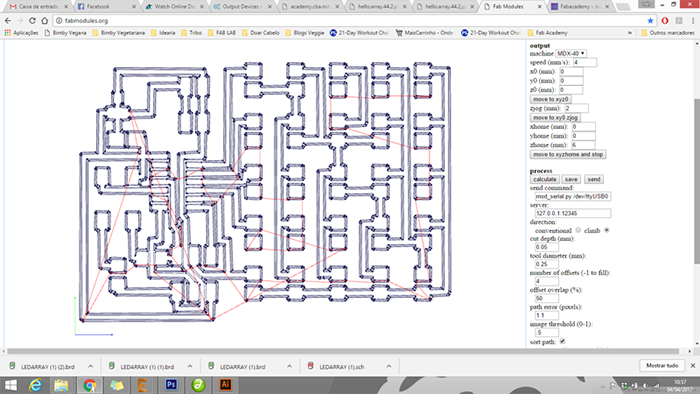The image size is (700, 394).
Task: Open Outros marcadores folder
Action: 668,33
